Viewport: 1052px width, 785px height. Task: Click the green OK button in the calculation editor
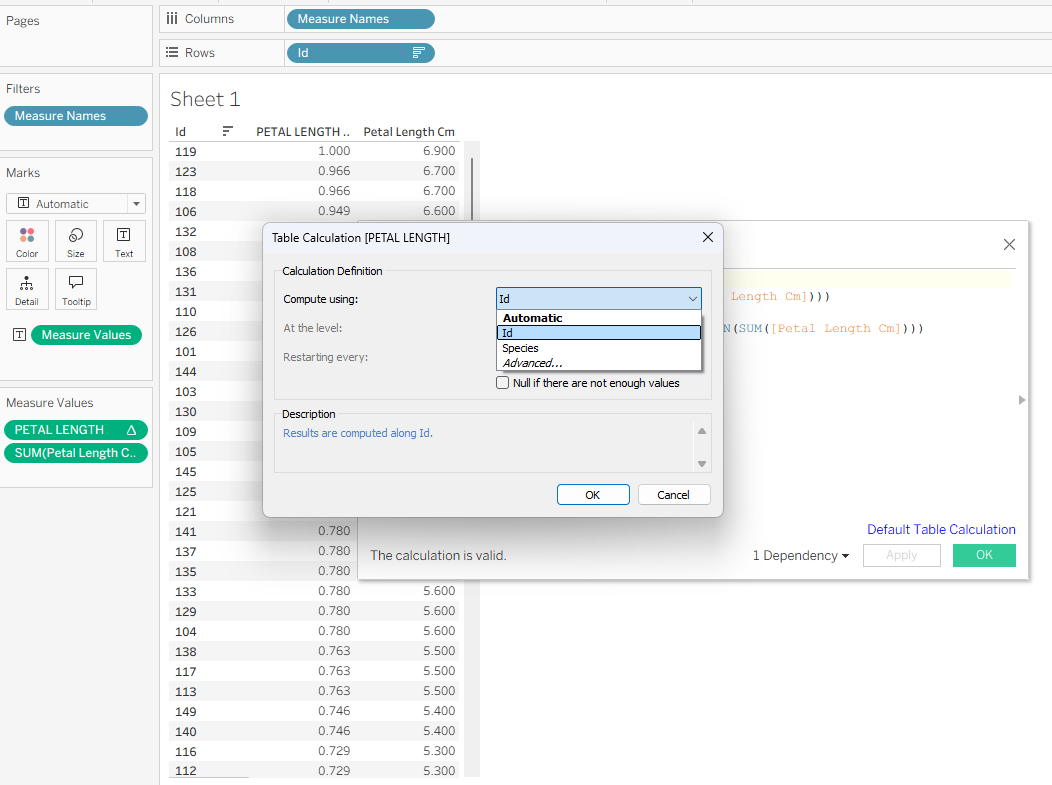click(x=984, y=555)
